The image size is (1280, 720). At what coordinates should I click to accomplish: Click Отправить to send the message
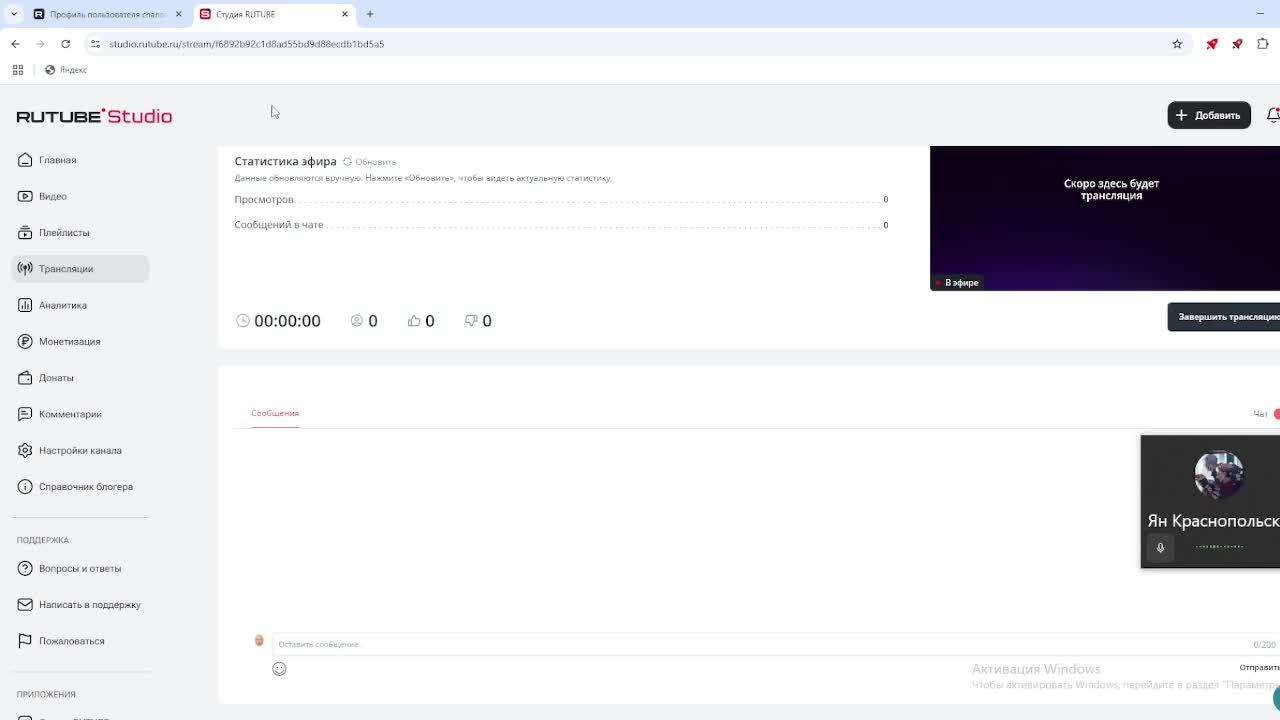(x=1259, y=667)
